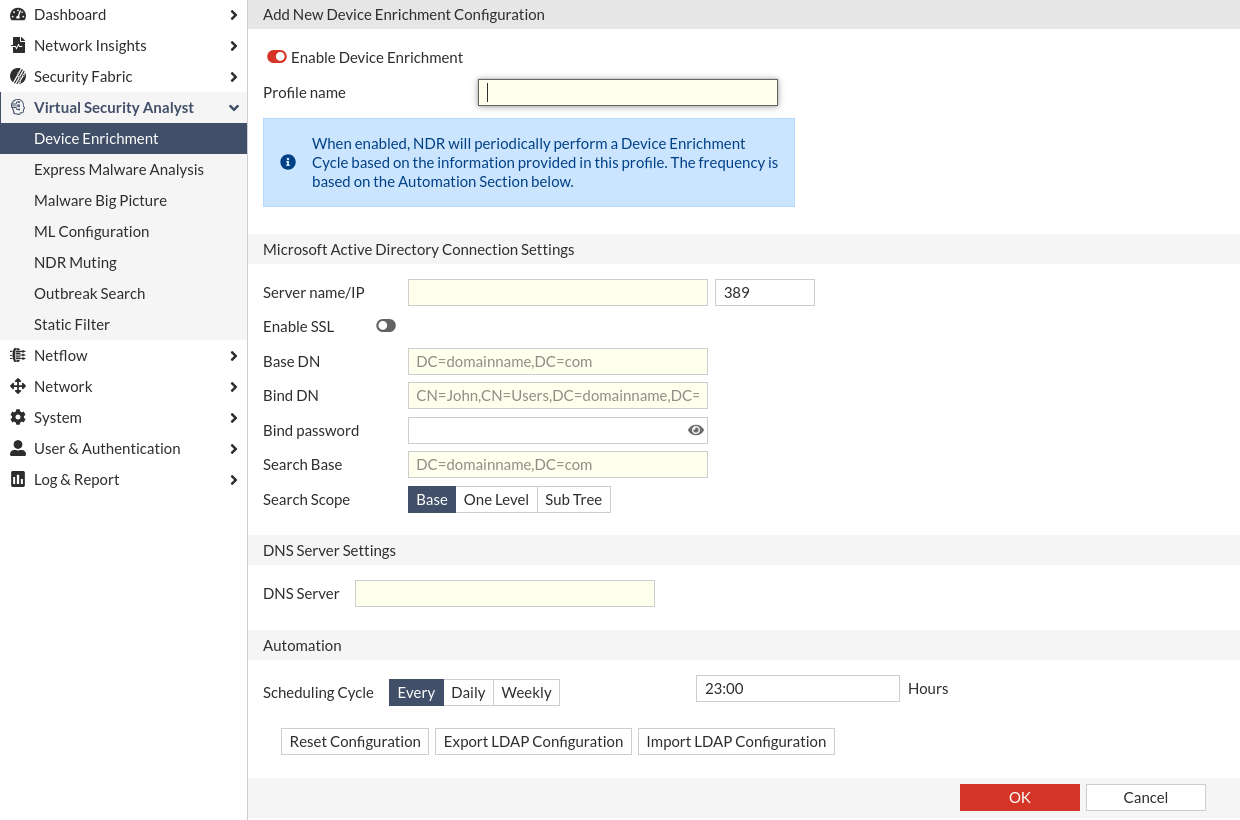1240x820 pixels.
Task: Disable the Enable Device Enrichment toggle
Action: point(277,58)
